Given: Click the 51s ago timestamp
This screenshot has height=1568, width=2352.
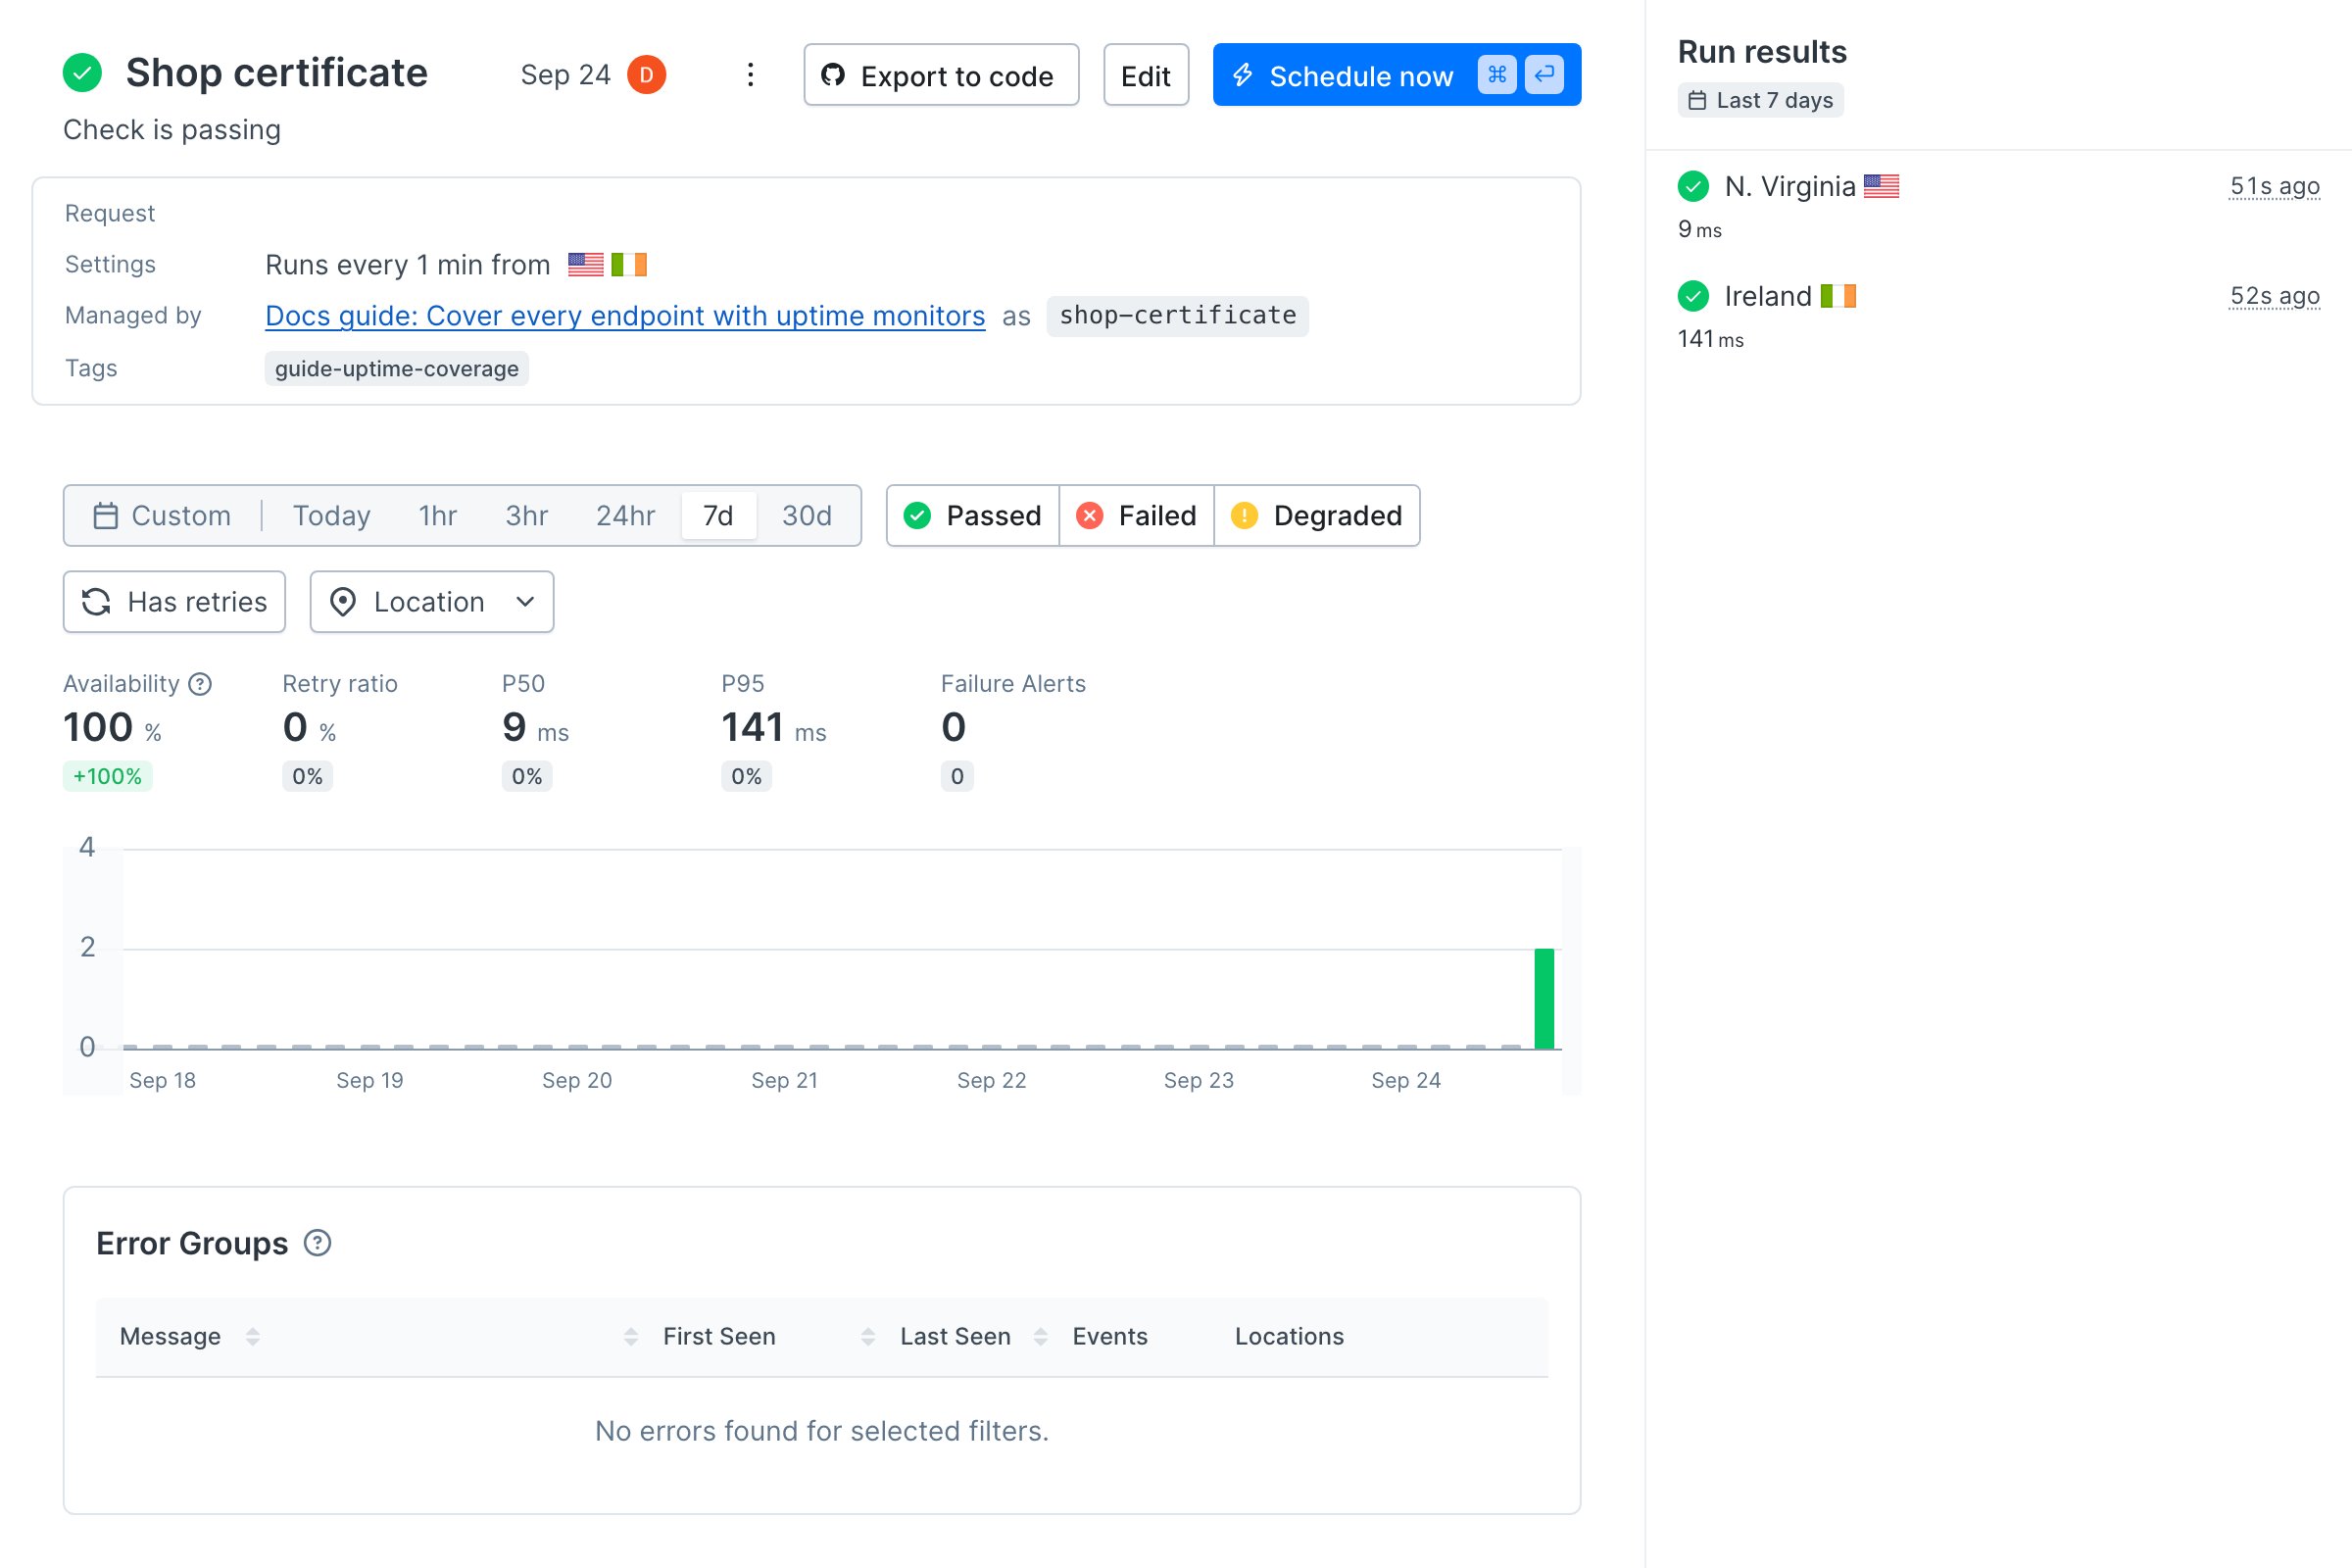Looking at the screenshot, I should coord(2274,186).
